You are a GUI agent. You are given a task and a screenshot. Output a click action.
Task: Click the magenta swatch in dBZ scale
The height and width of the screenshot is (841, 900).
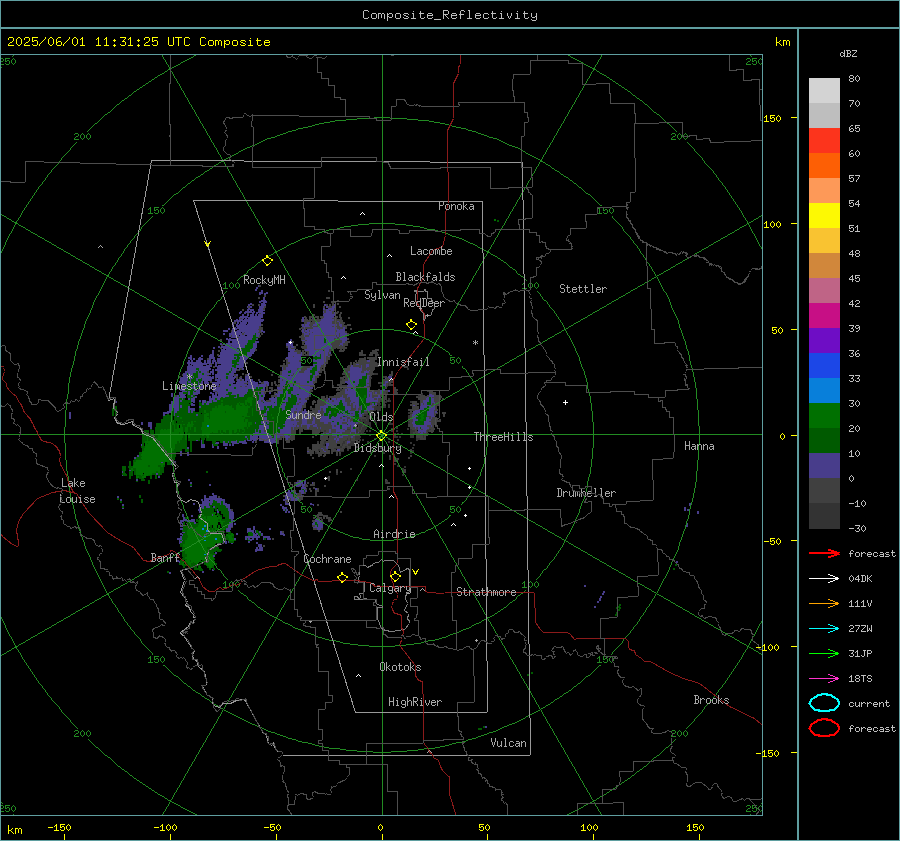click(824, 315)
